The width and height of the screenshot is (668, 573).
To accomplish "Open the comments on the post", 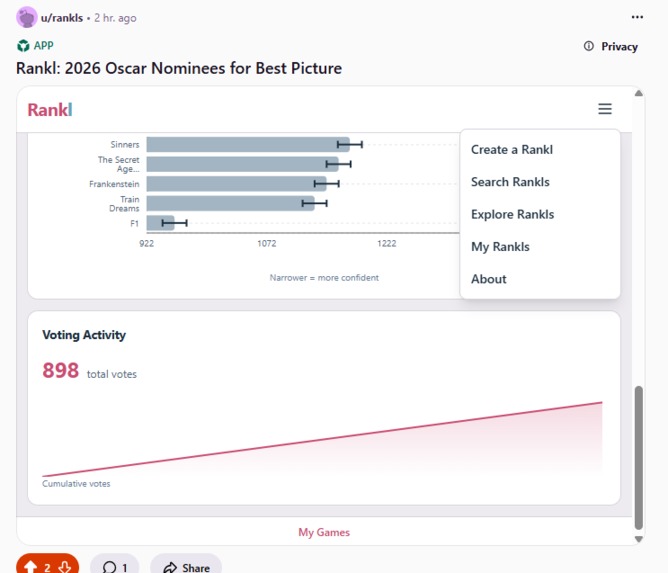I will [115, 567].
